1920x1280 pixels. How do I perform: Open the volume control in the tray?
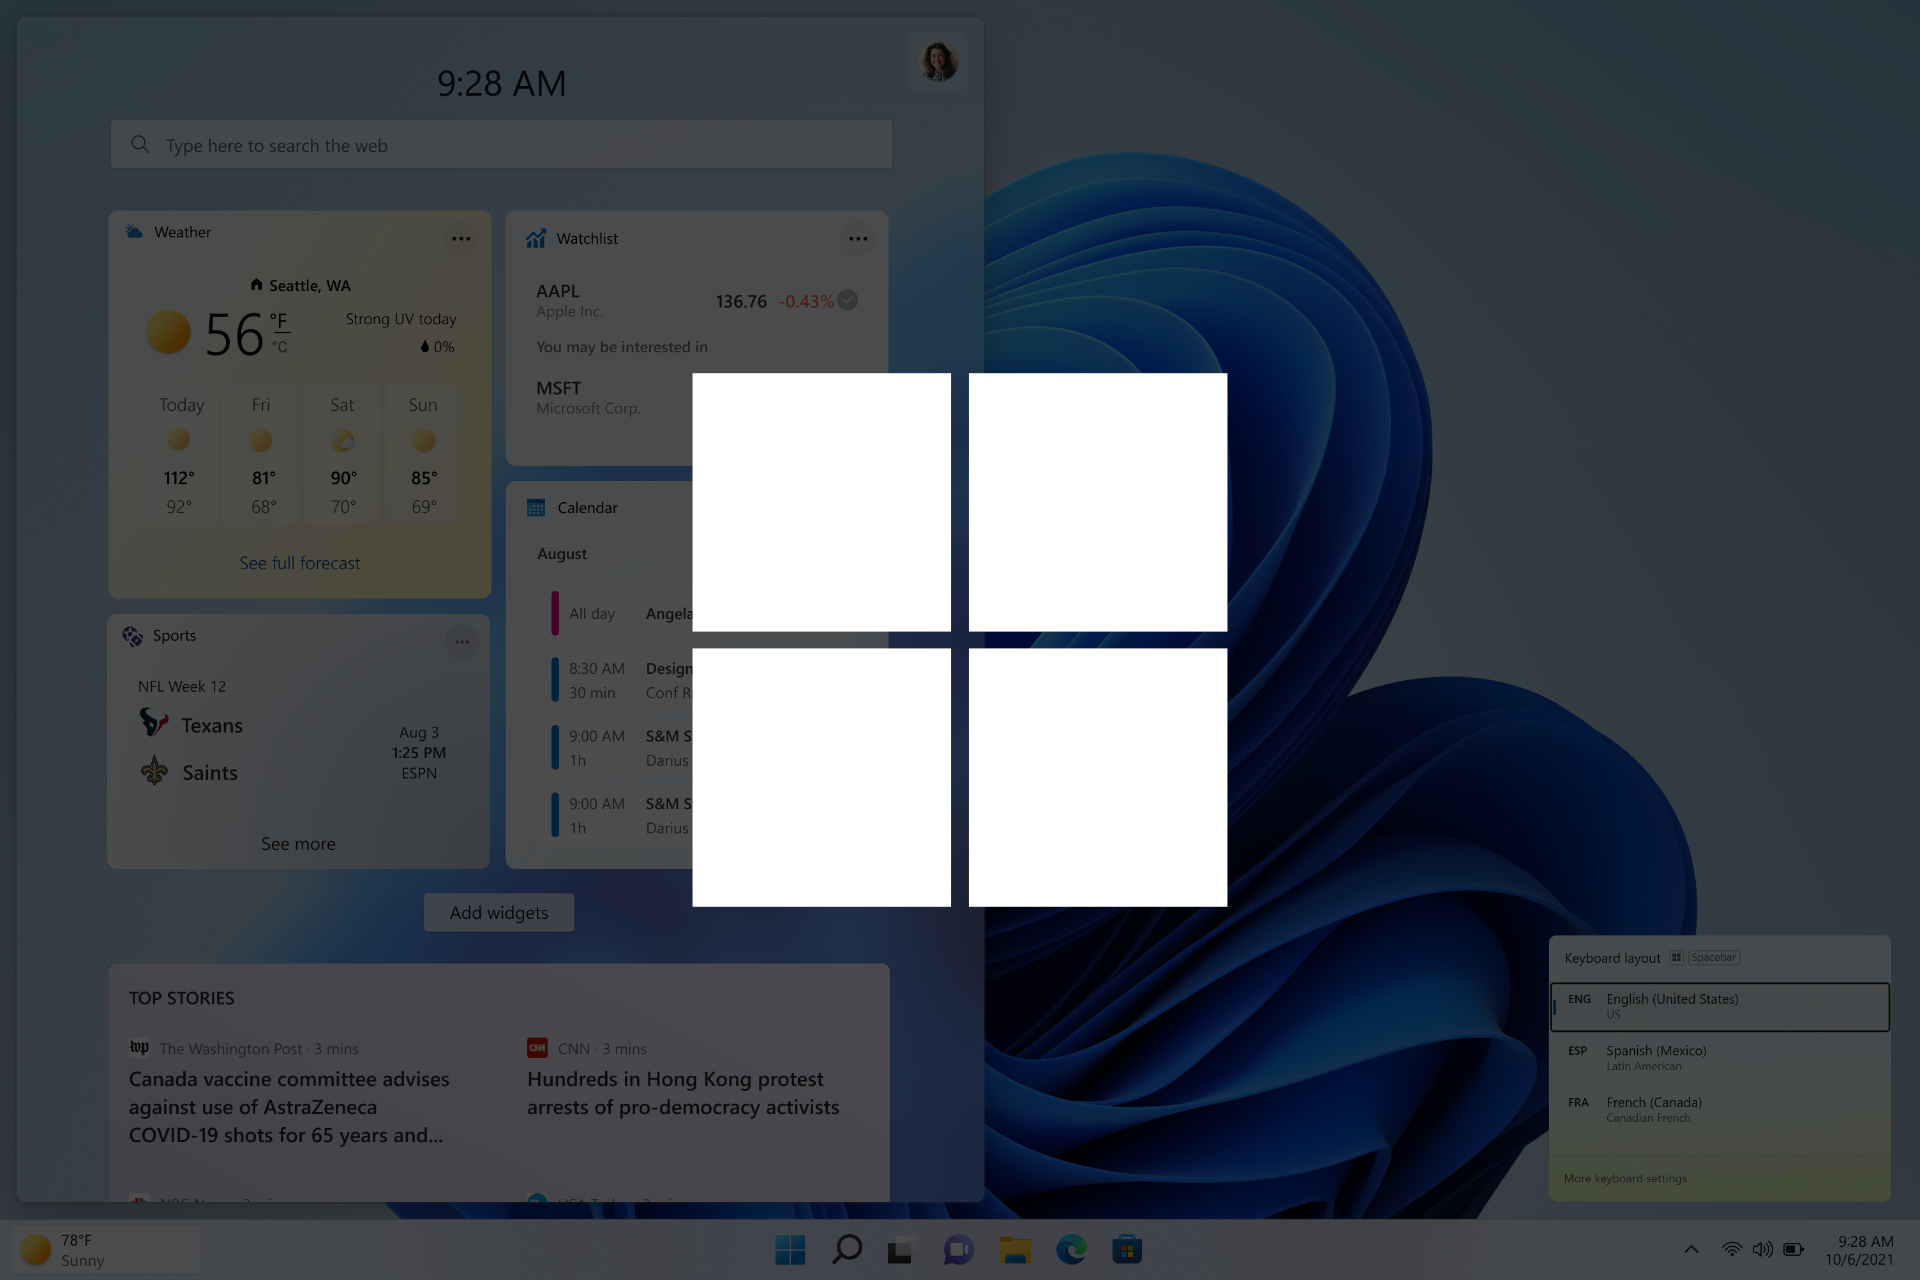(1762, 1249)
